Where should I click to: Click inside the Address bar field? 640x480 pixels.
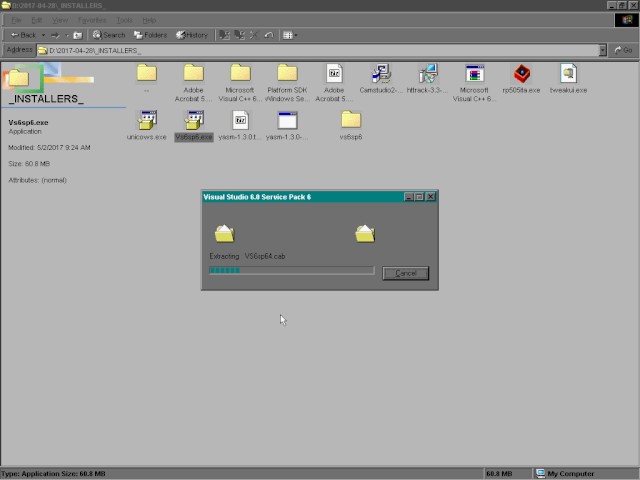click(x=318, y=50)
